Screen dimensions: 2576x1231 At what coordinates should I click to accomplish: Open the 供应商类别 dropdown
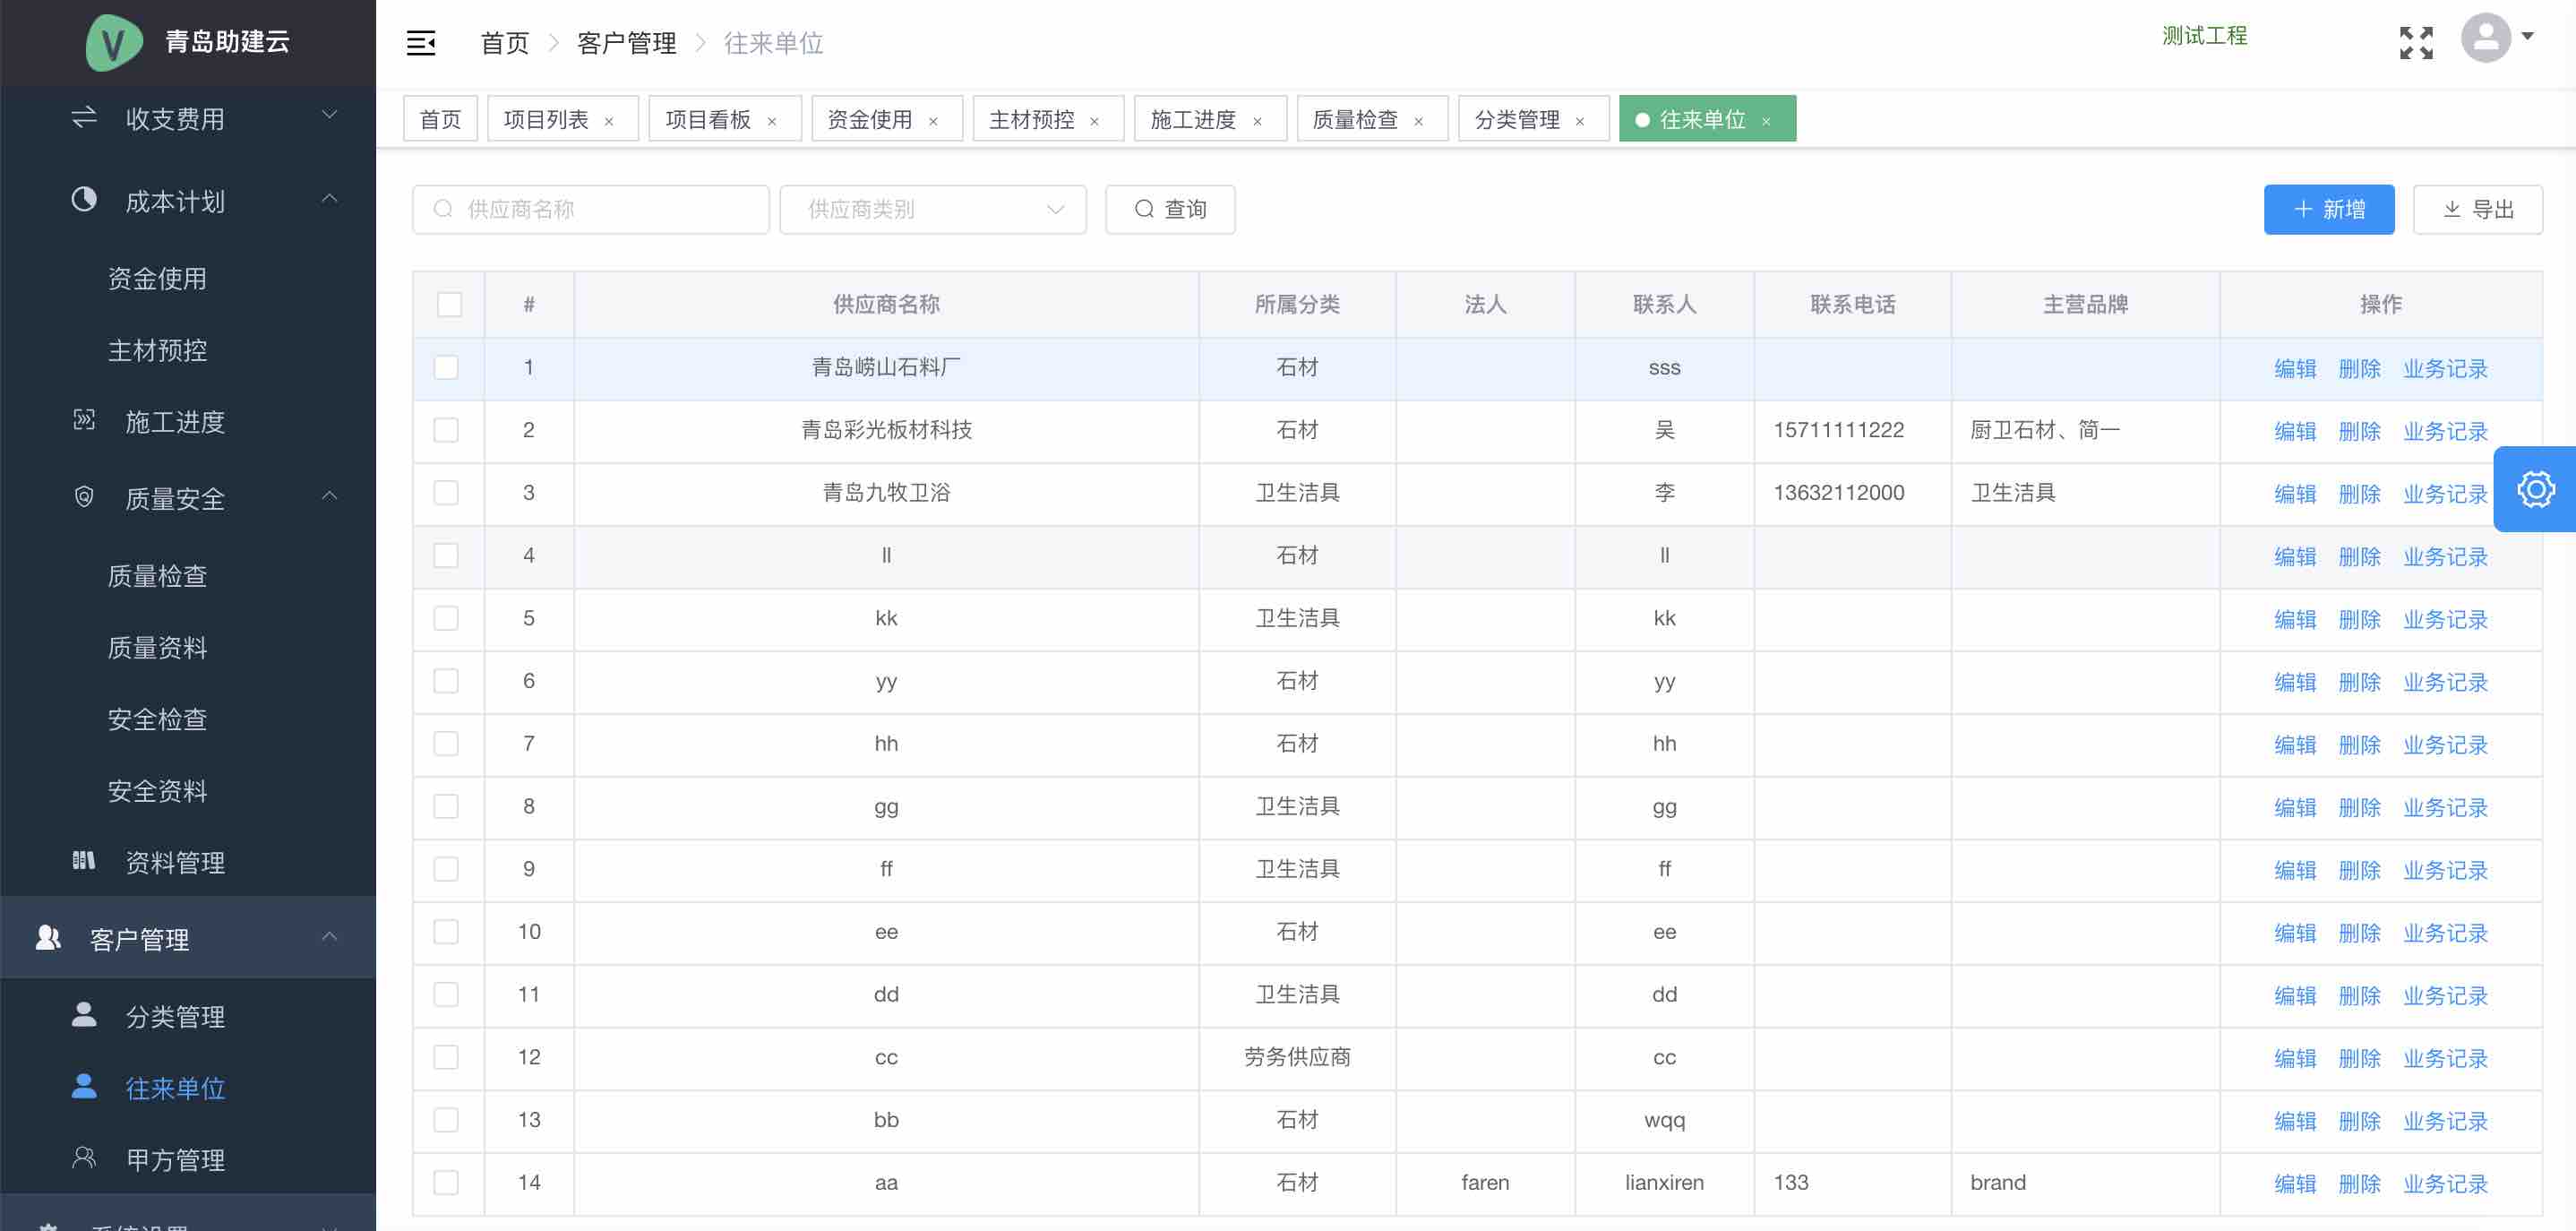coord(932,209)
